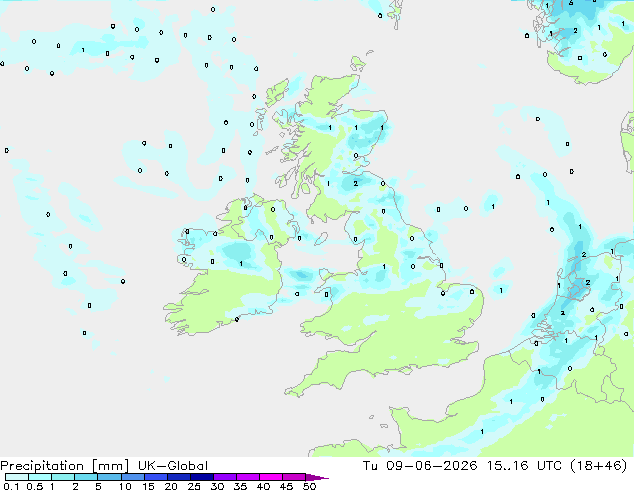634x490 pixels.
Task: Click the date text 'Tu 09-06-2026'
Action: point(420,466)
